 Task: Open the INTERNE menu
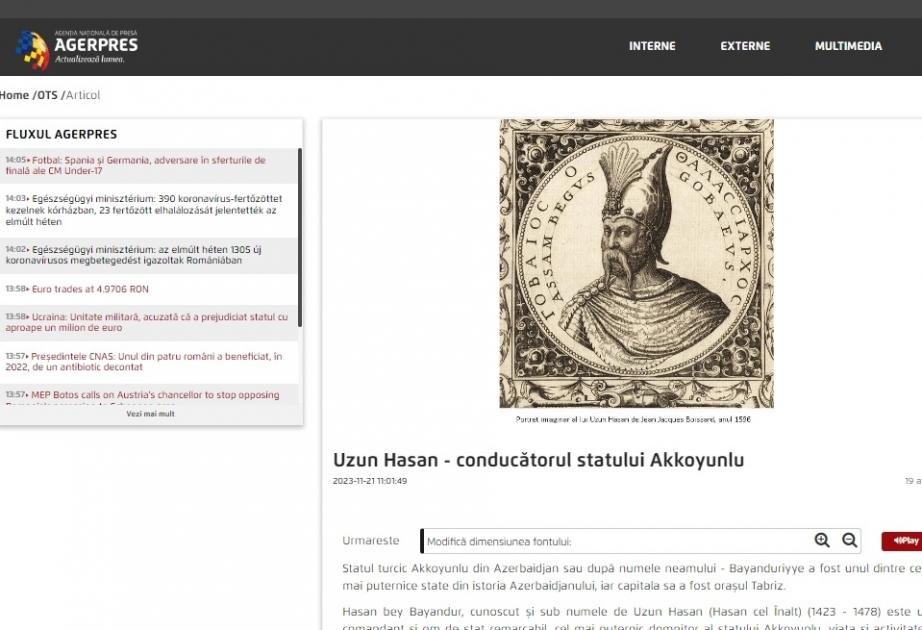652,46
